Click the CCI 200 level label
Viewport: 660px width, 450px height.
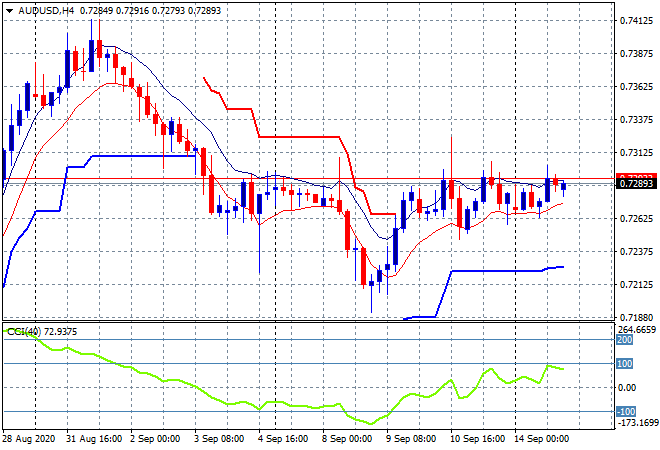click(x=624, y=339)
